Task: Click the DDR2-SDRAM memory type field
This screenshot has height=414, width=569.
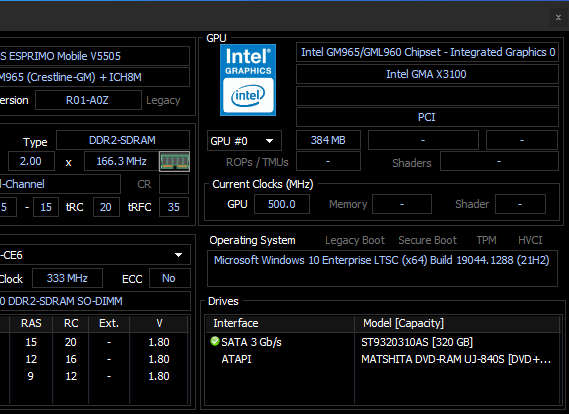Action: point(123,140)
